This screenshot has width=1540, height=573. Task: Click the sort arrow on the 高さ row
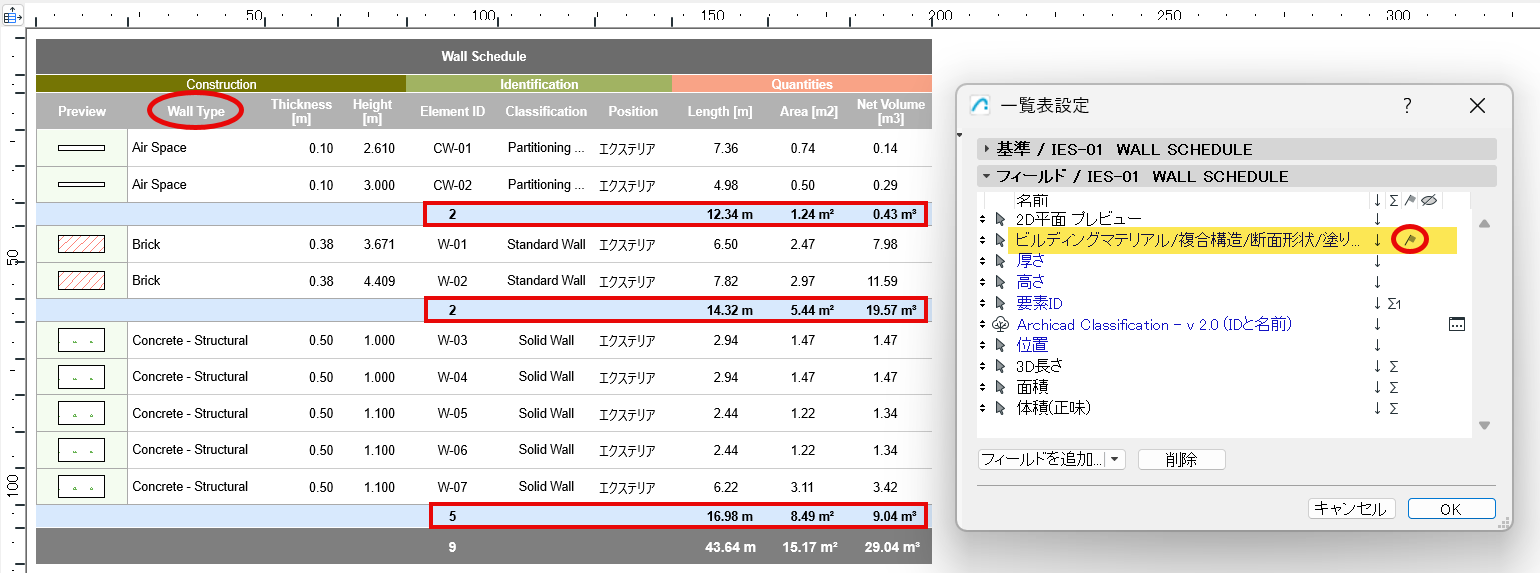pos(1377,282)
